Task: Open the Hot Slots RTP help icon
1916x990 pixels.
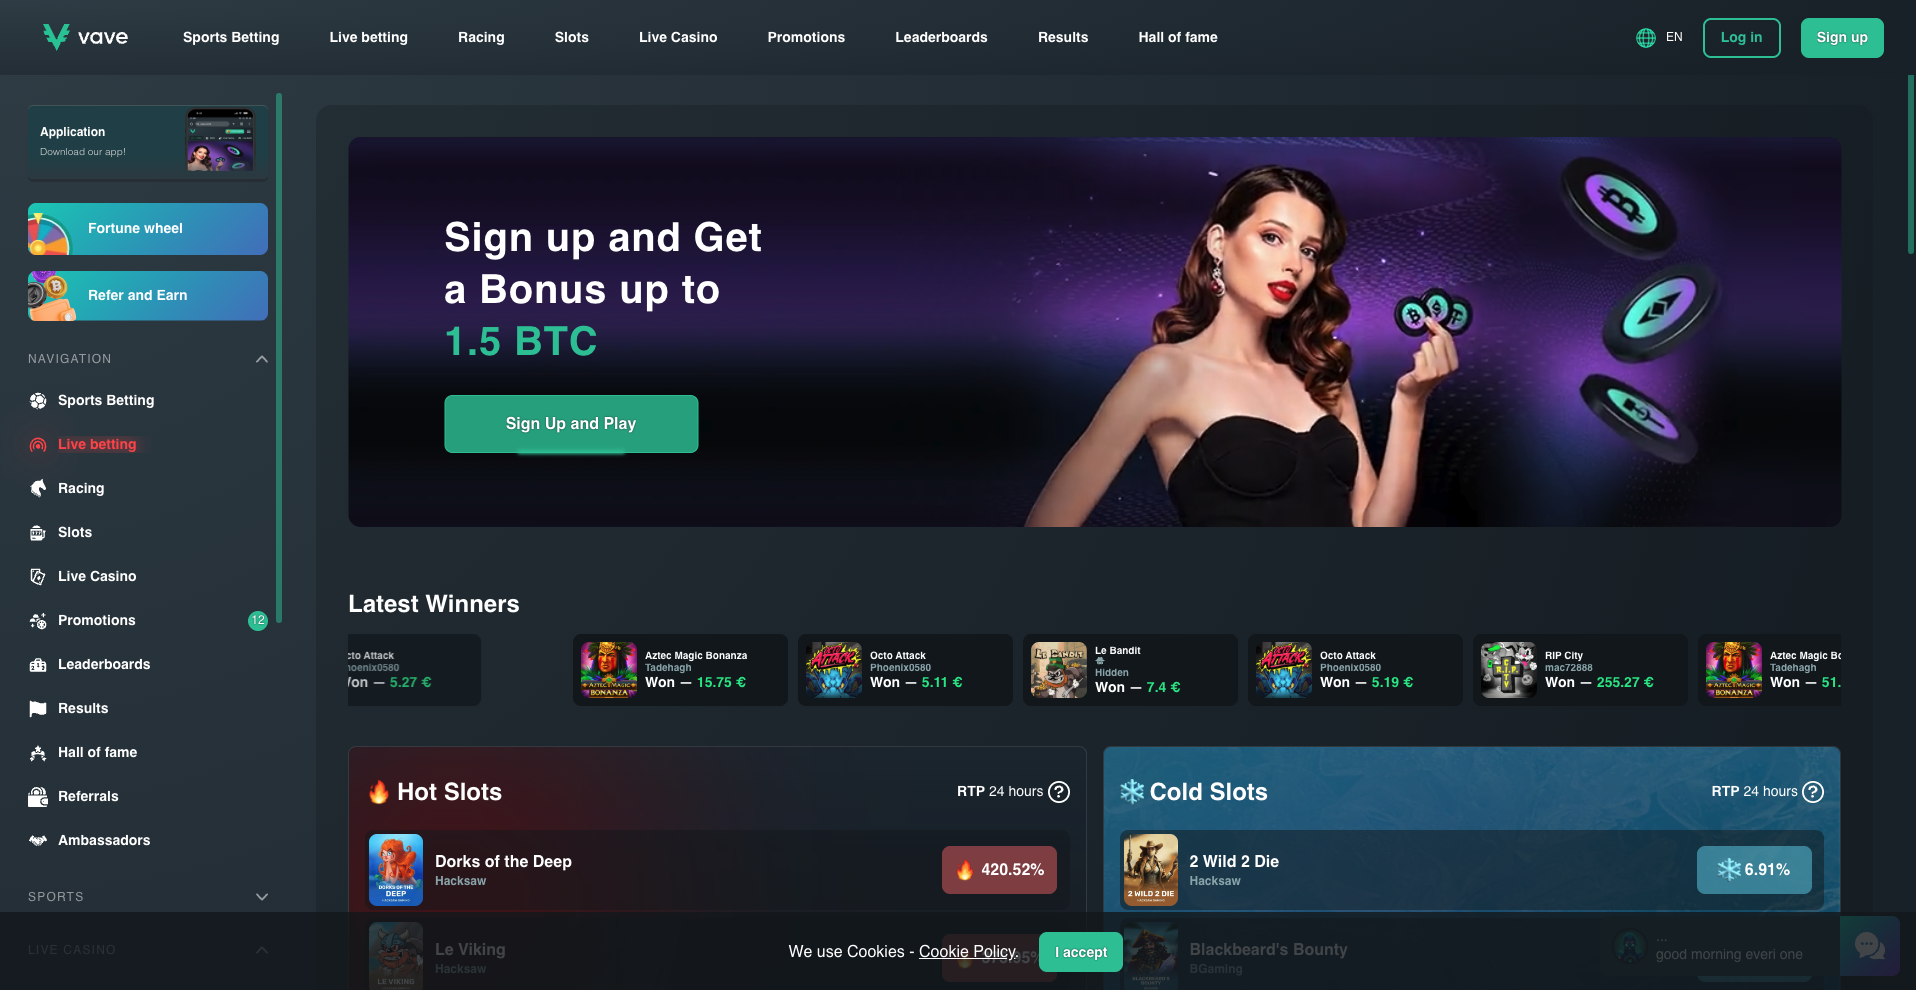Action: click(1059, 792)
